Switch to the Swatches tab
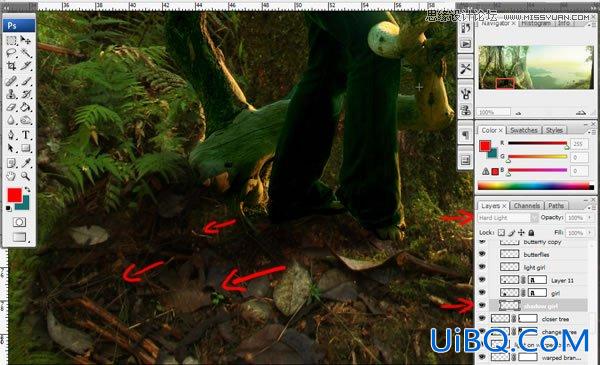The height and width of the screenshot is (365, 600). pos(524,130)
